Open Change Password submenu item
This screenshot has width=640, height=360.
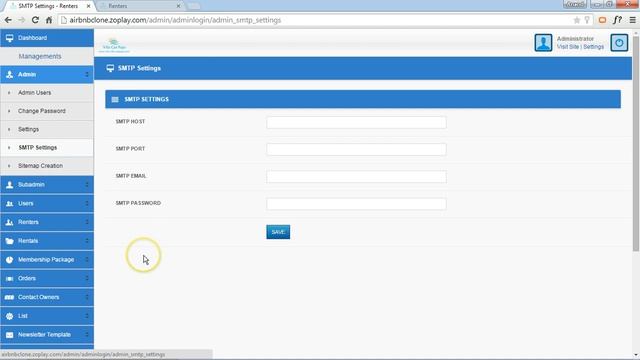click(x=47, y=111)
